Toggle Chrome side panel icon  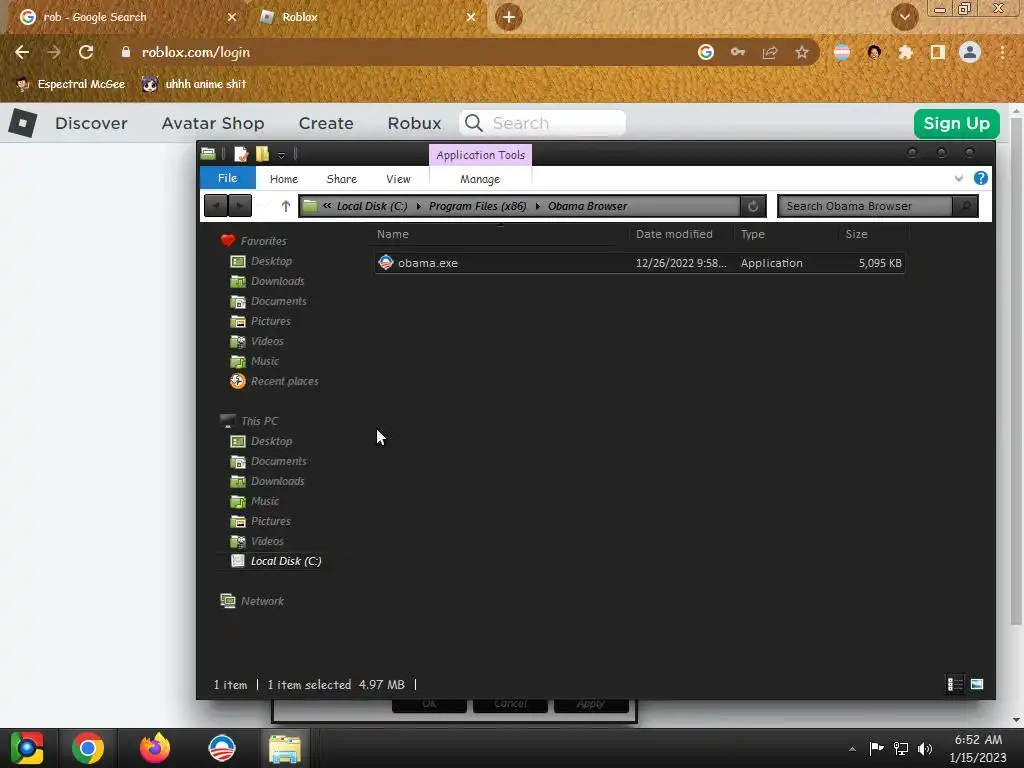click(938, 52)
